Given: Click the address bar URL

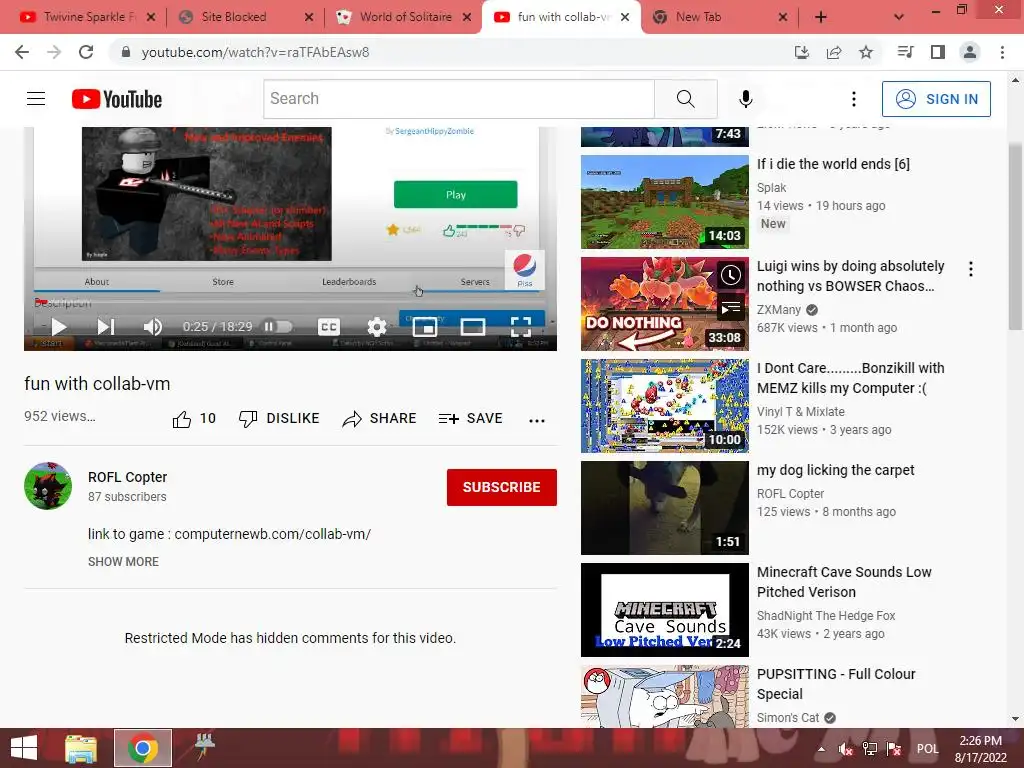Looking at the screenshot, I should pos(255,52).
